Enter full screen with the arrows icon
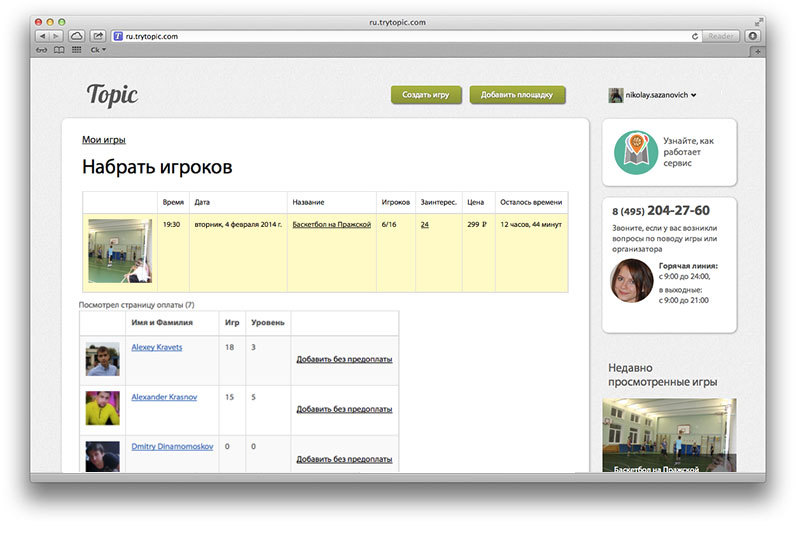This screenshot has width=800, height=533. tap(759, 22)
